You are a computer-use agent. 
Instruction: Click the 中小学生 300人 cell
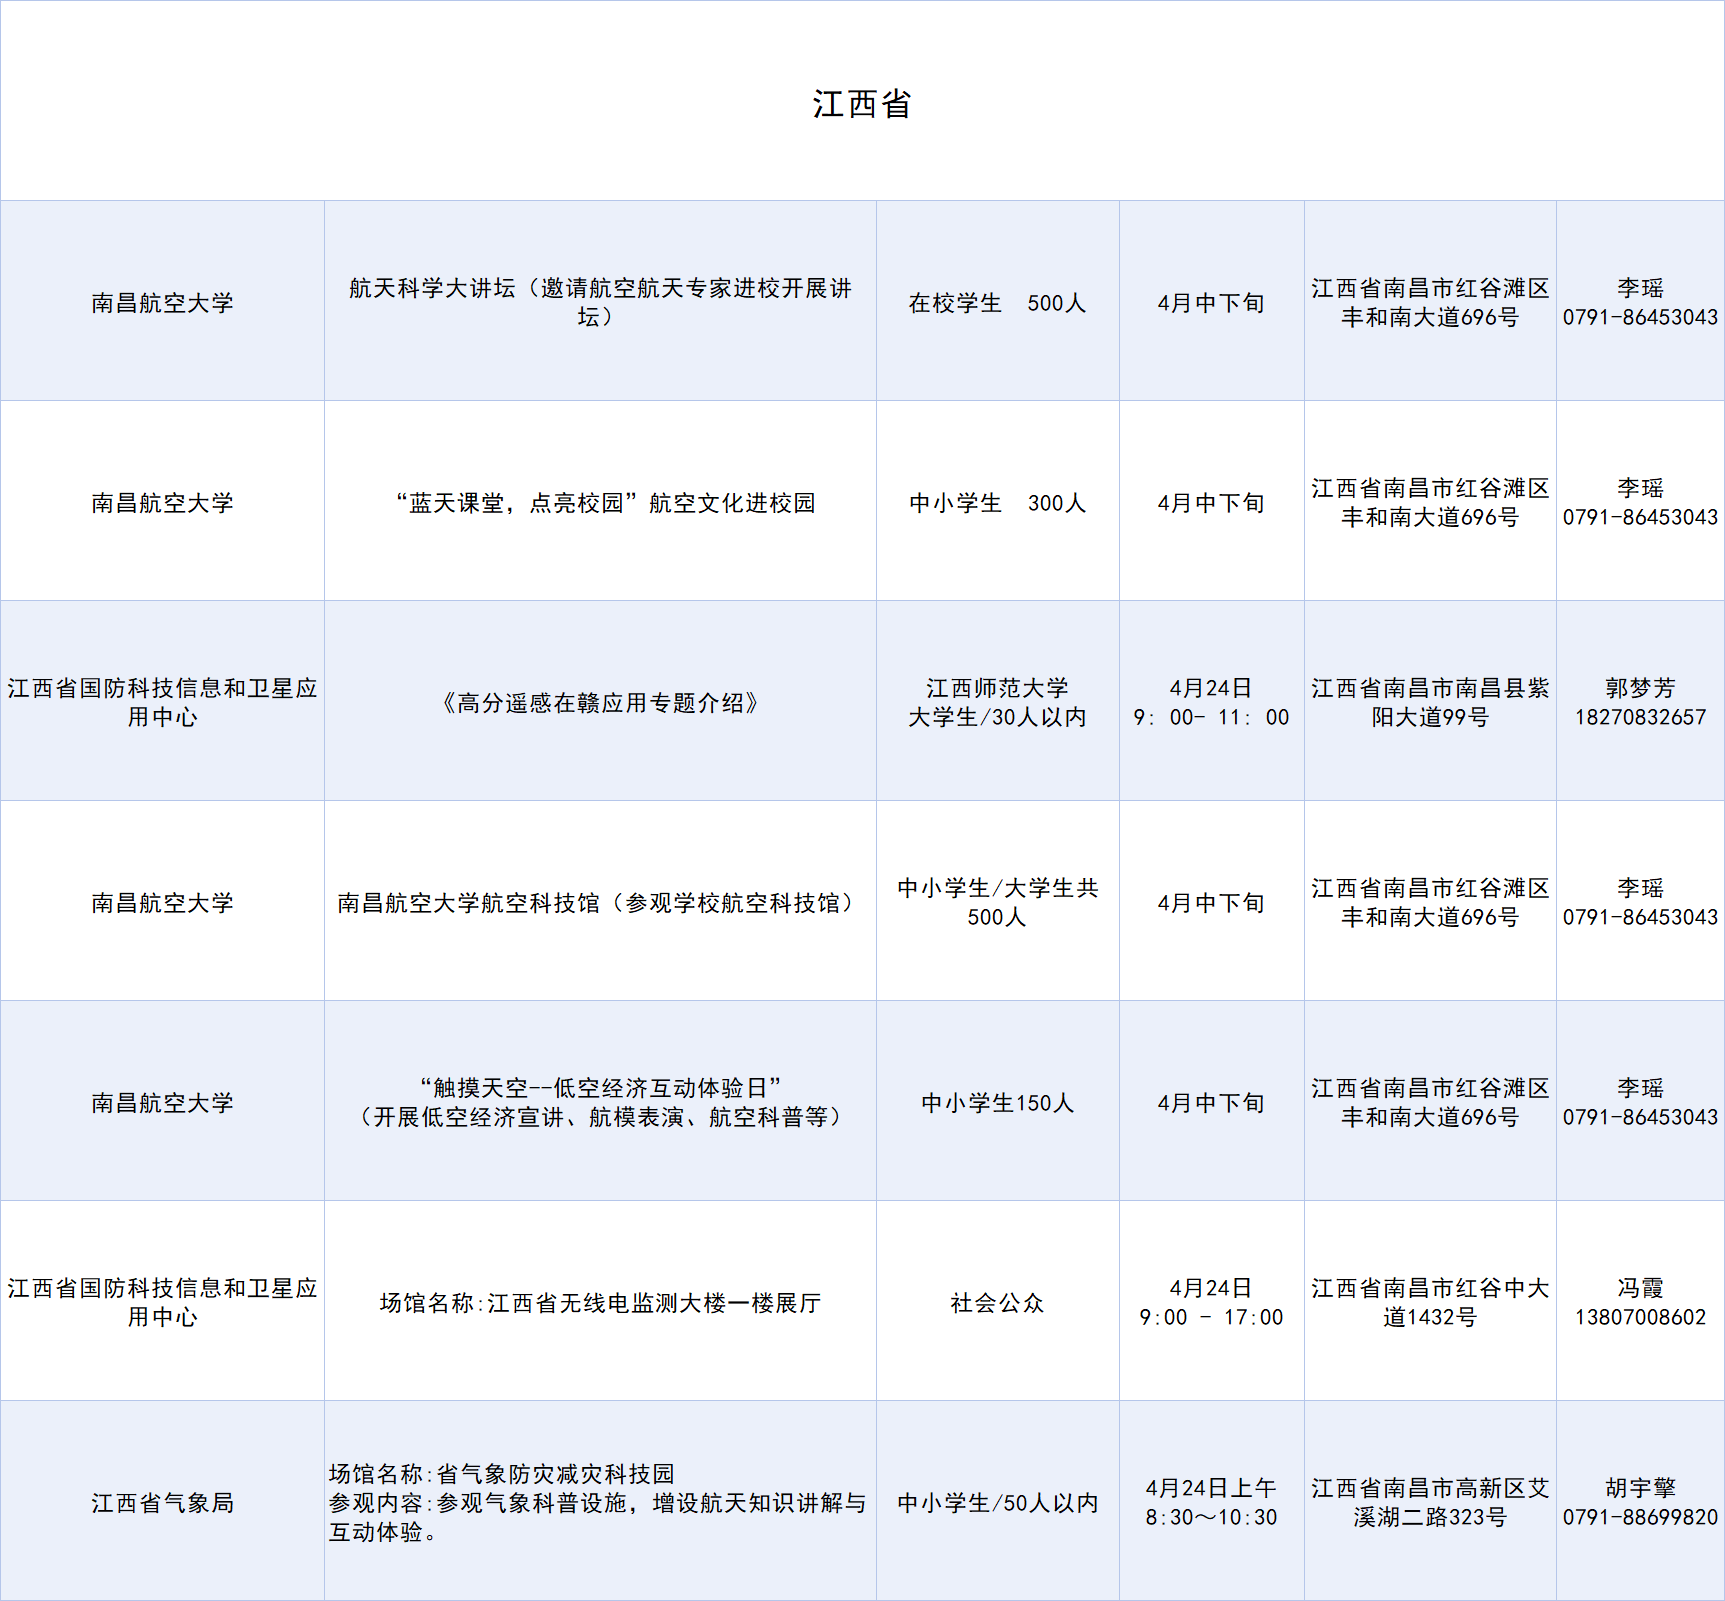pyautogui.click(x=998, y=501)
